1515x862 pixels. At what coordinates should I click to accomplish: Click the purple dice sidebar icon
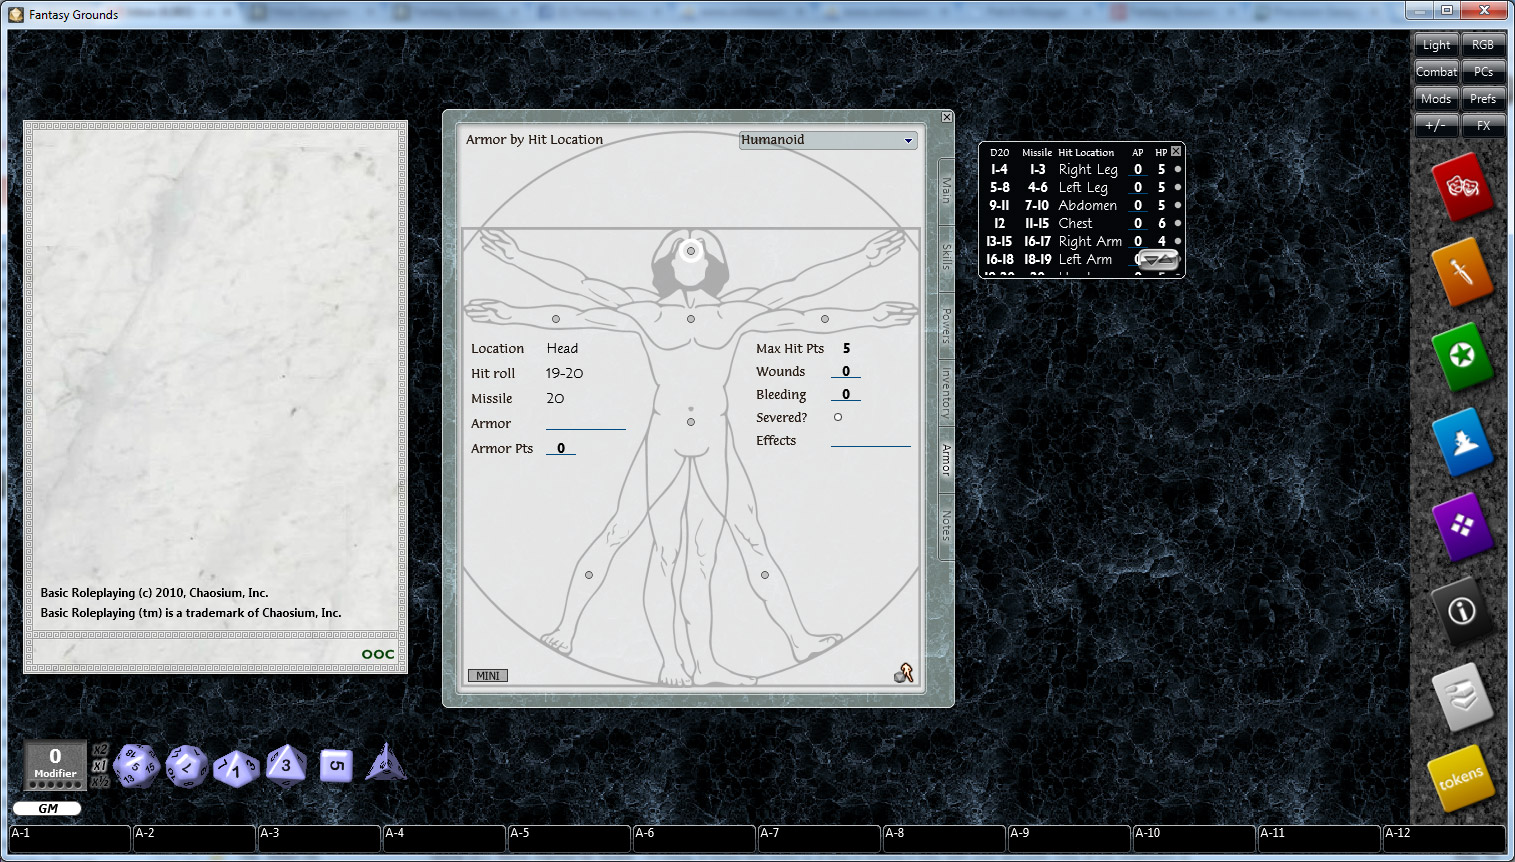coord(1463,527)
